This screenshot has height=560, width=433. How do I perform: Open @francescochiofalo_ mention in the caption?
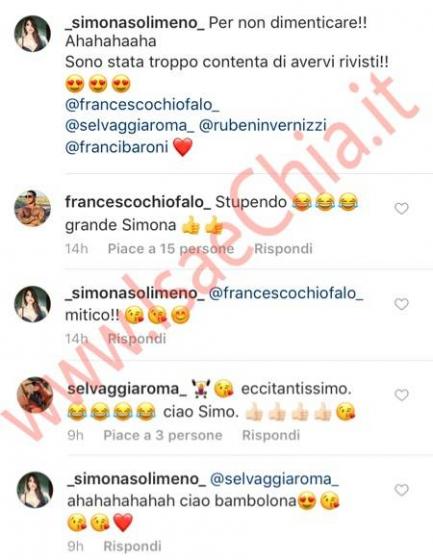(142, 105)
